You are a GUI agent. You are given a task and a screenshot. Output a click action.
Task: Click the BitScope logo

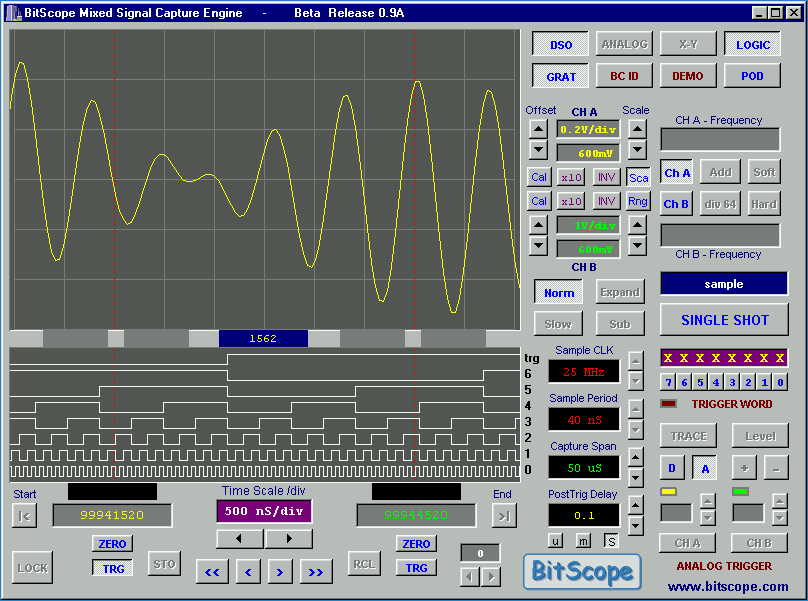coord(583,571)
